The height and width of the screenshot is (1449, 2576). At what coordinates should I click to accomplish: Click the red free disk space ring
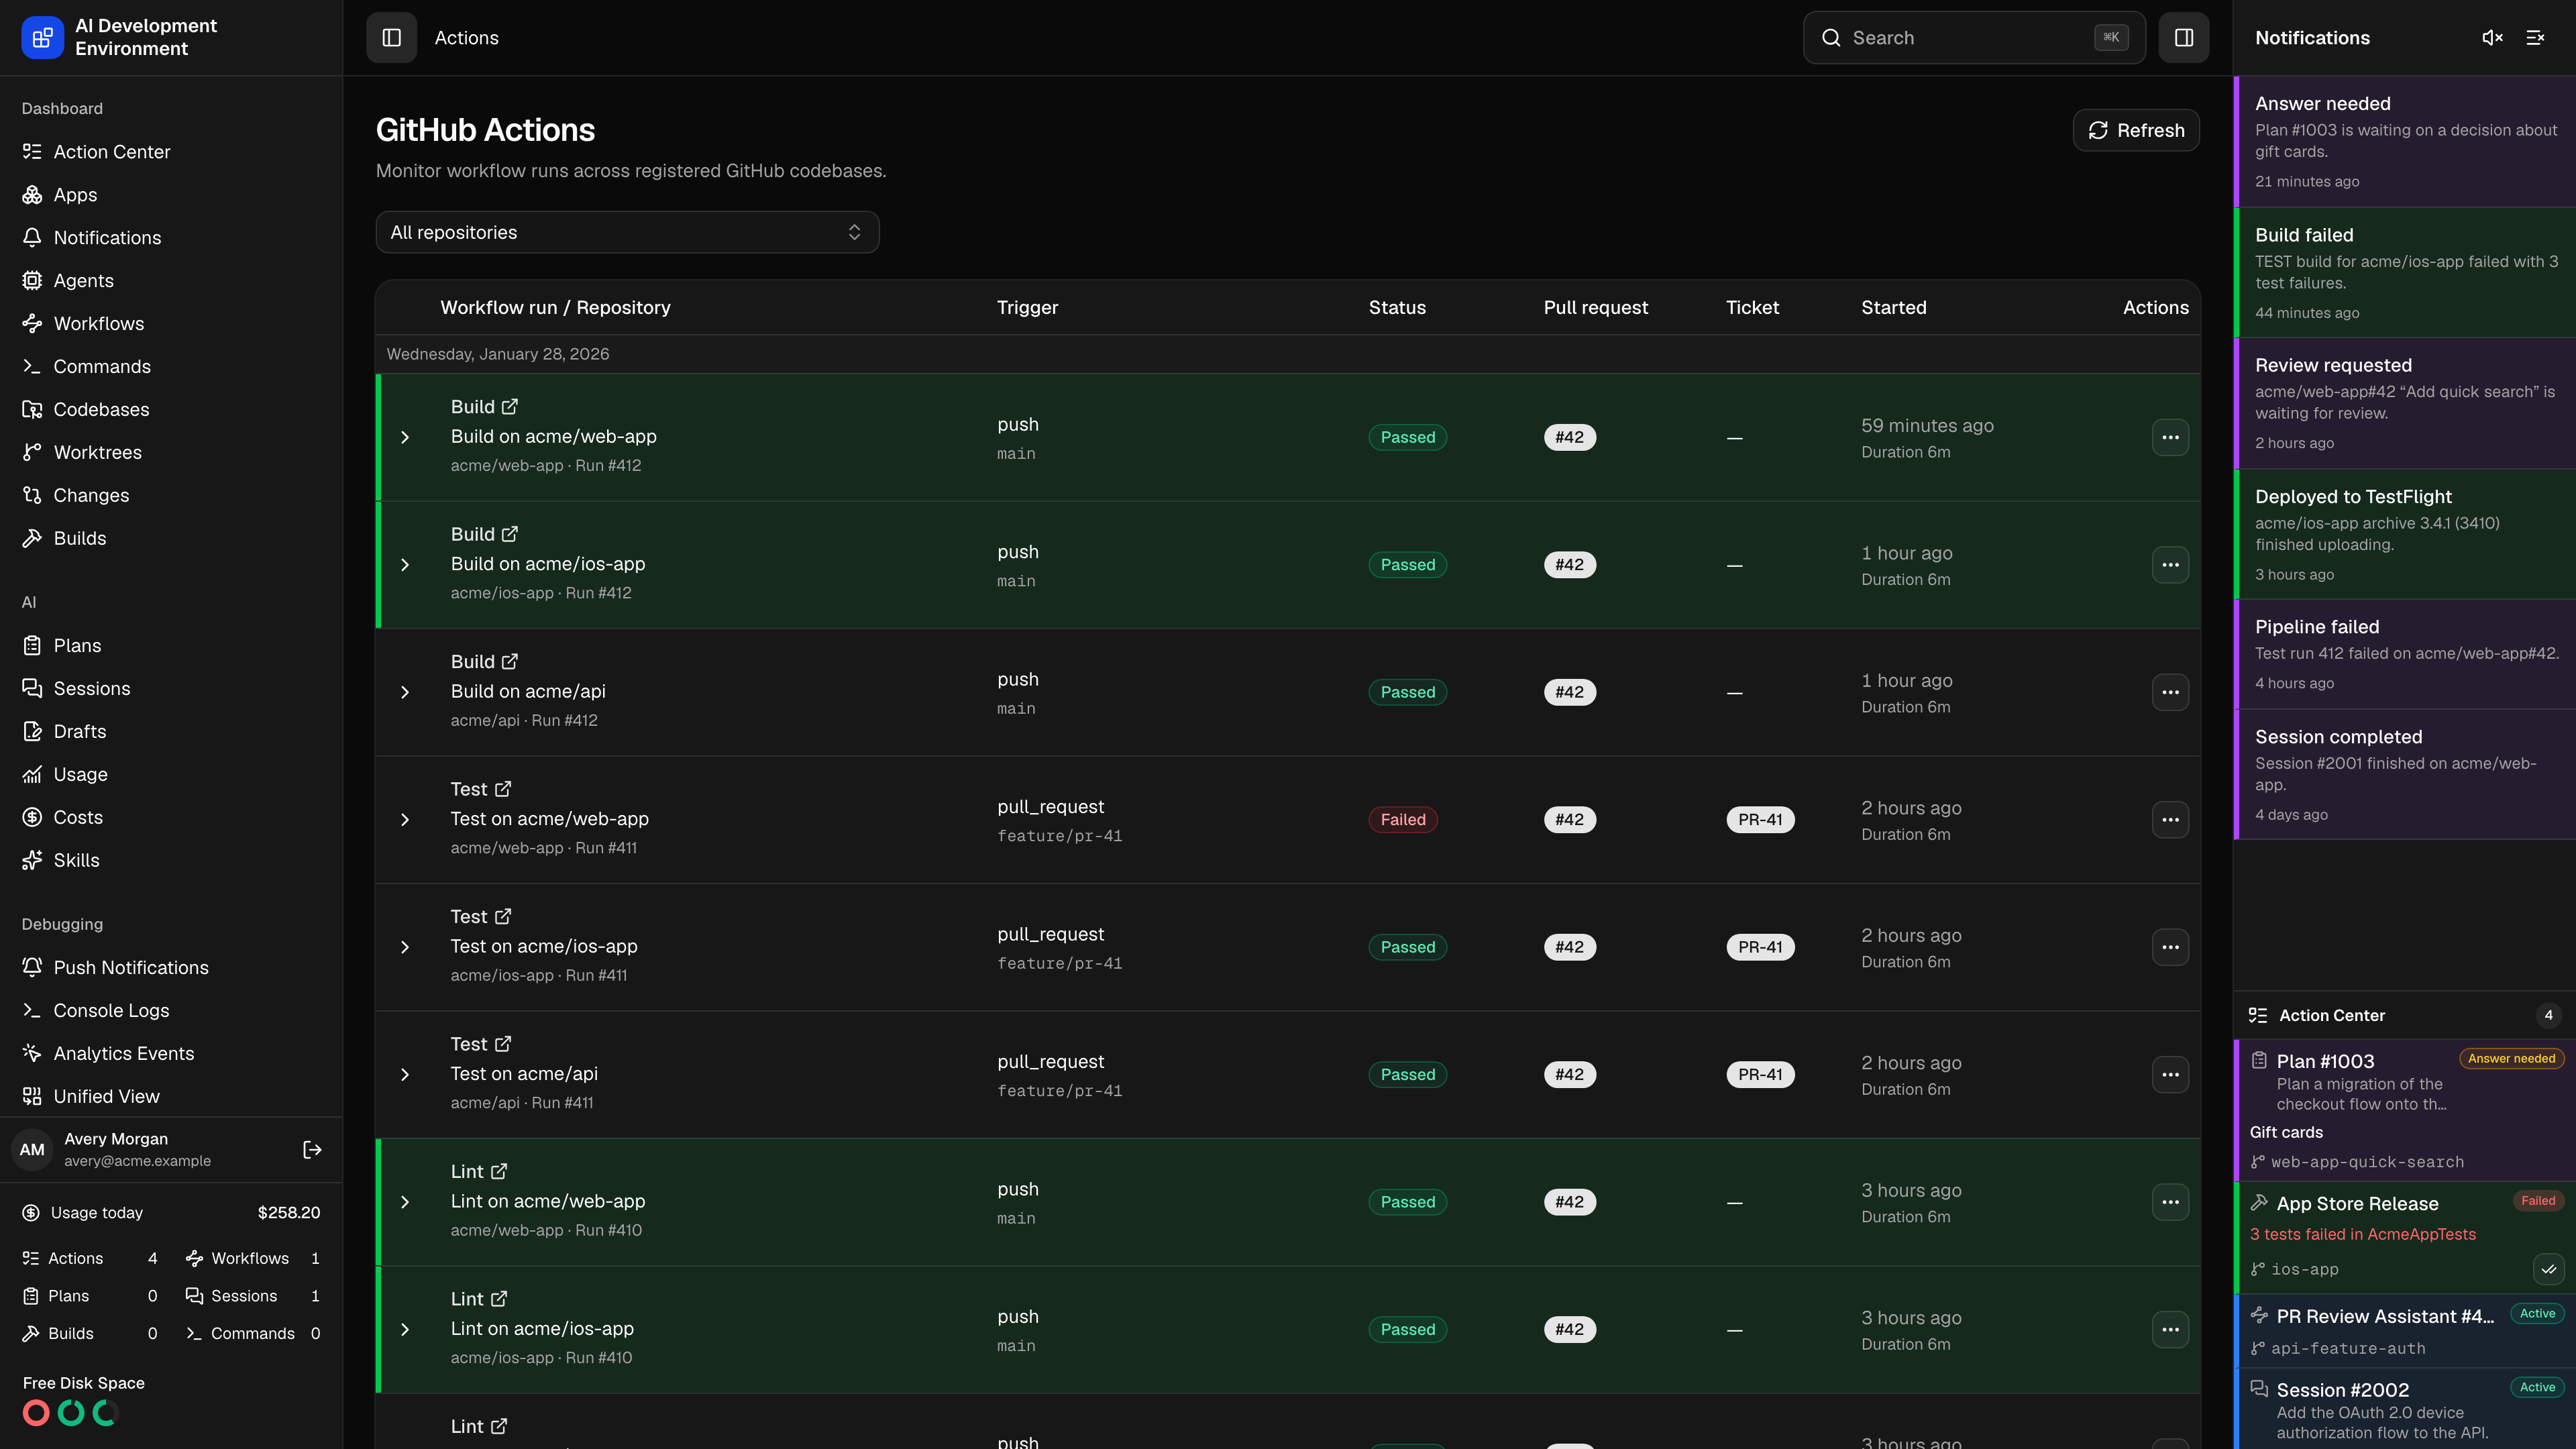tap(36, 1412)
